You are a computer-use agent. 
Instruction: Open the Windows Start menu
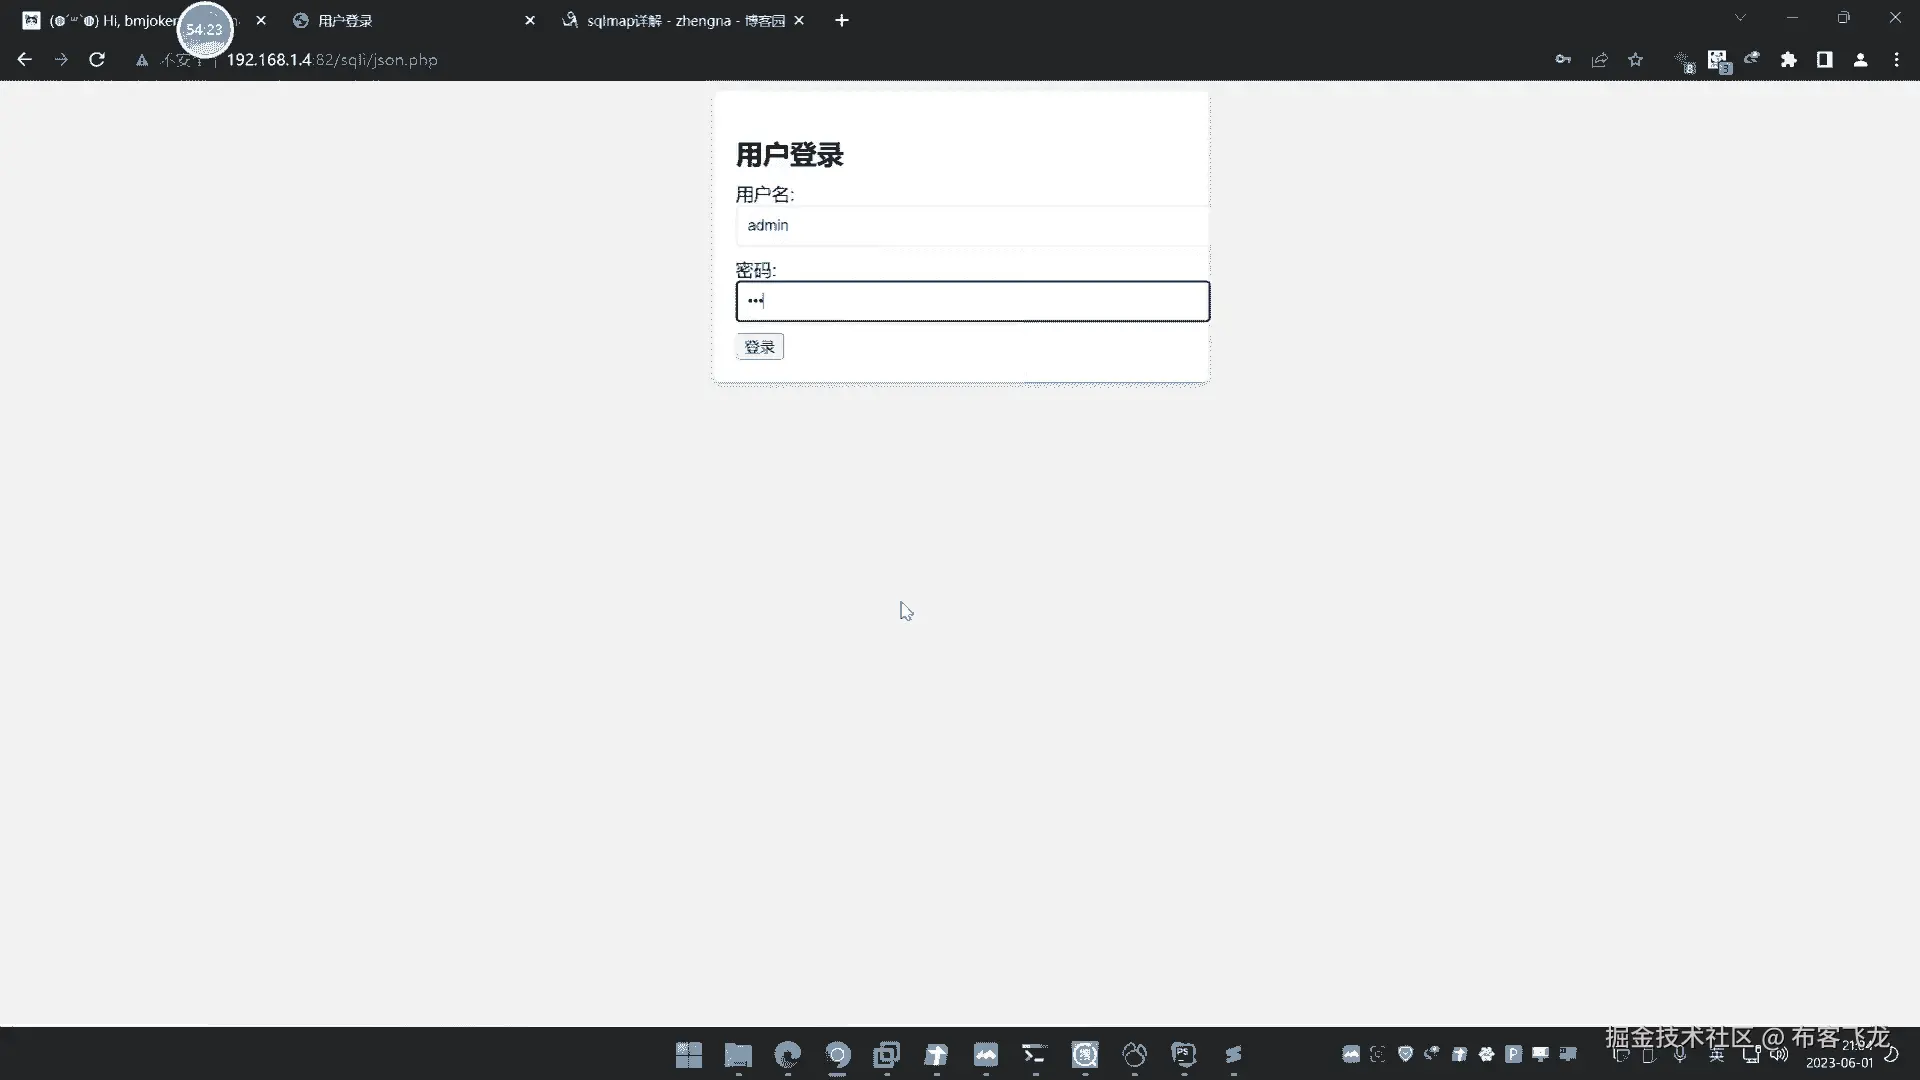tap(688, 1054)
